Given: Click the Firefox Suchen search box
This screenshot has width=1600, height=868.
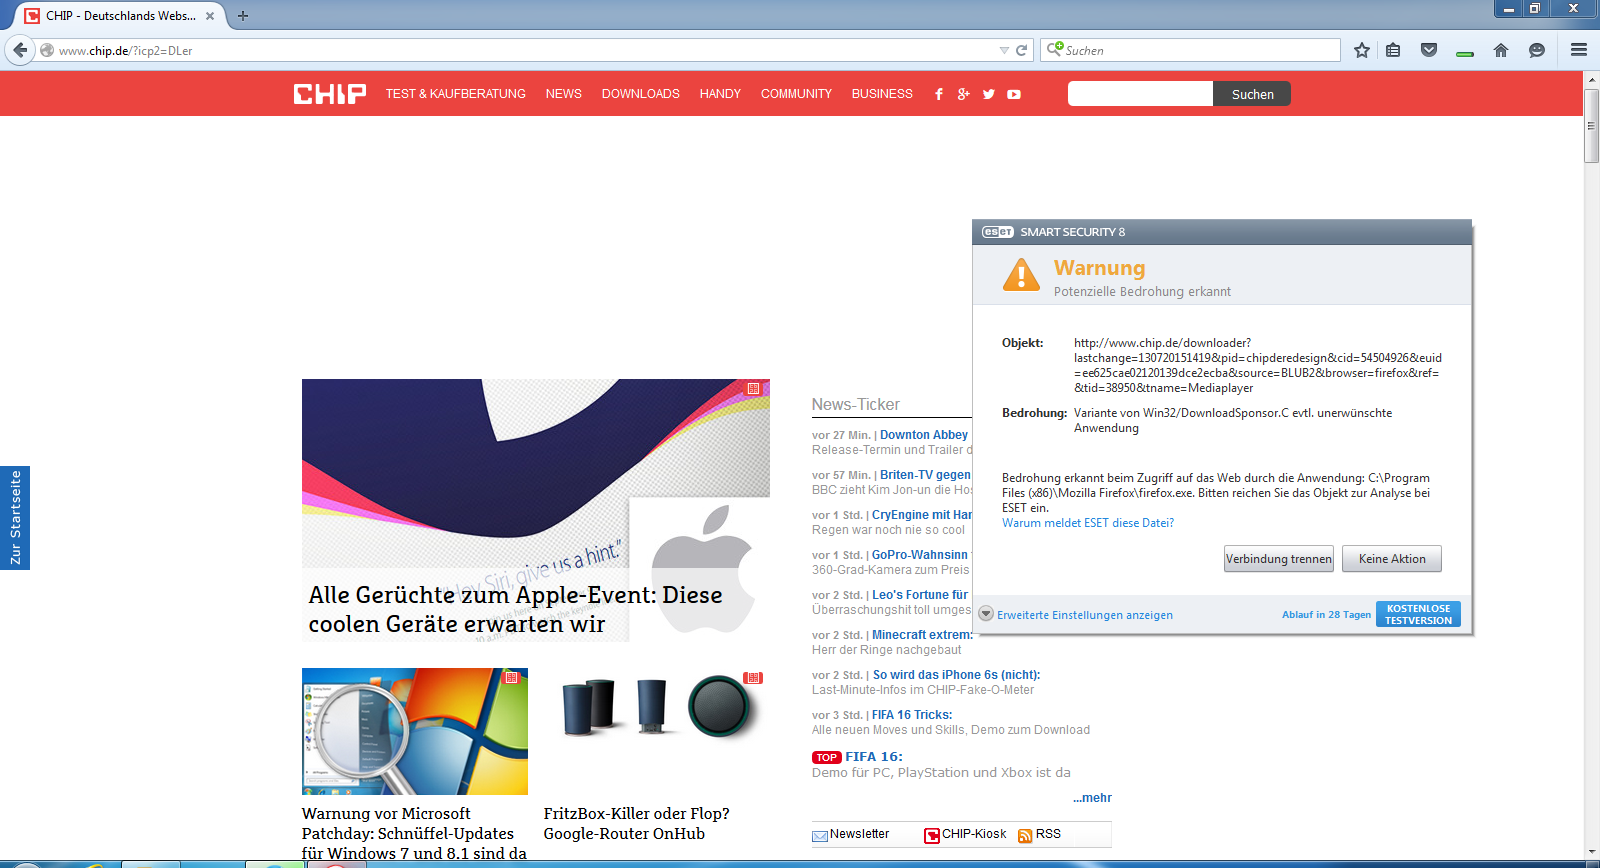Looking at the screenshot, I should [1190, 50].
